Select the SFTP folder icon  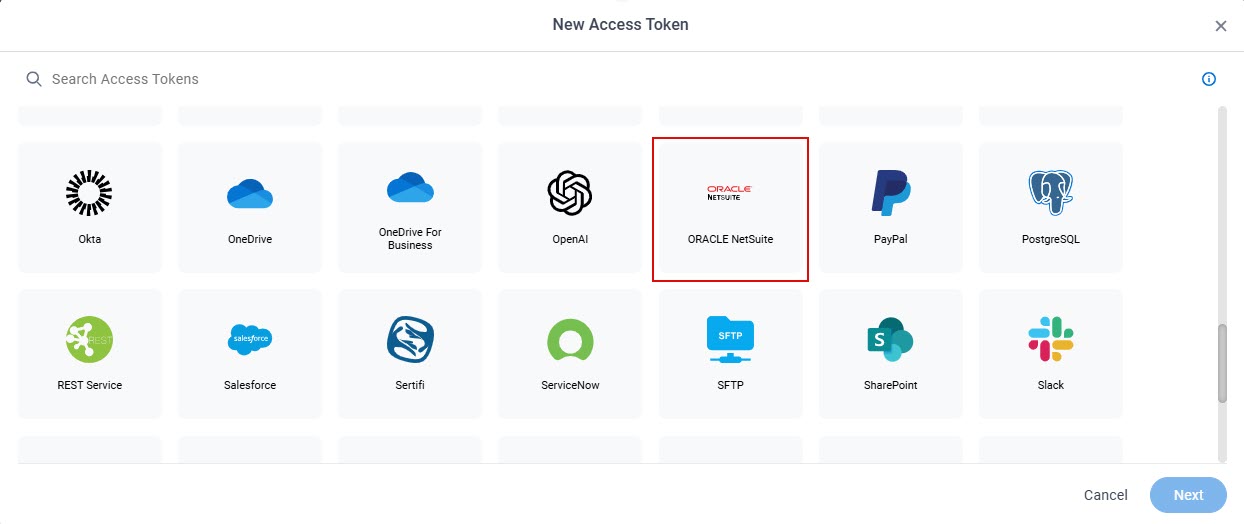[730, 339]
